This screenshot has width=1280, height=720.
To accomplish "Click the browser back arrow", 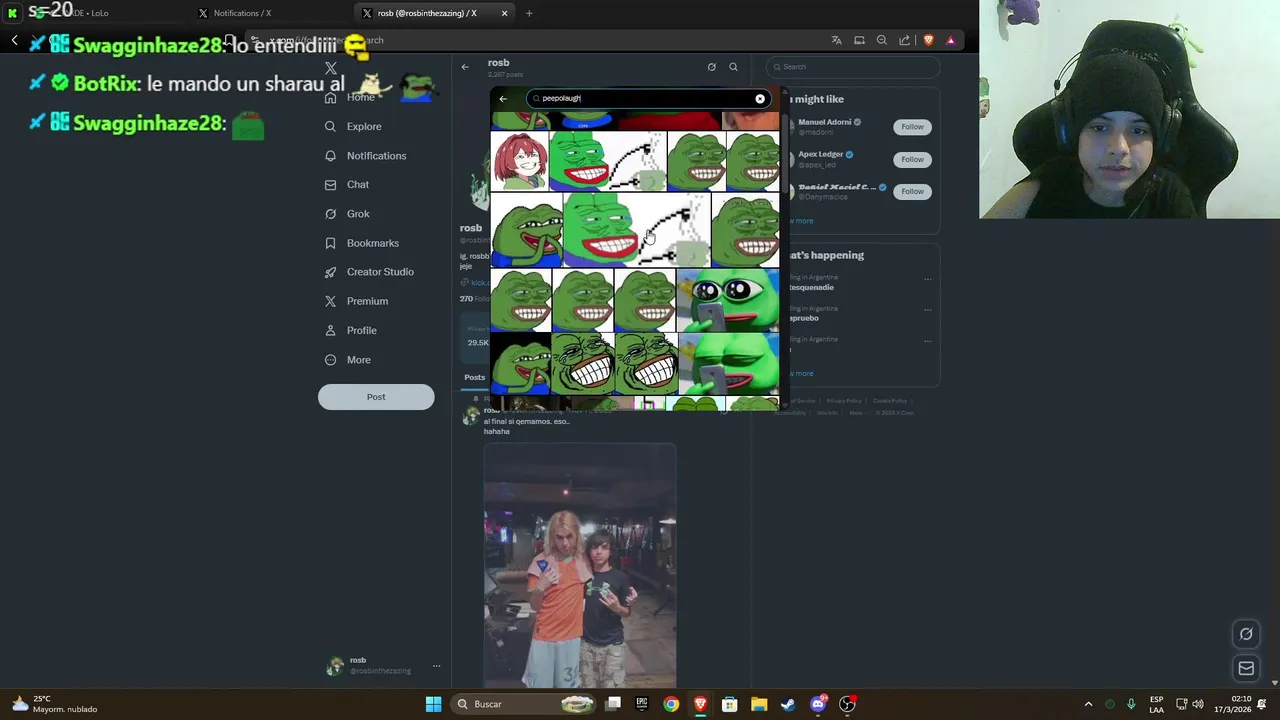I will (14, 40).
